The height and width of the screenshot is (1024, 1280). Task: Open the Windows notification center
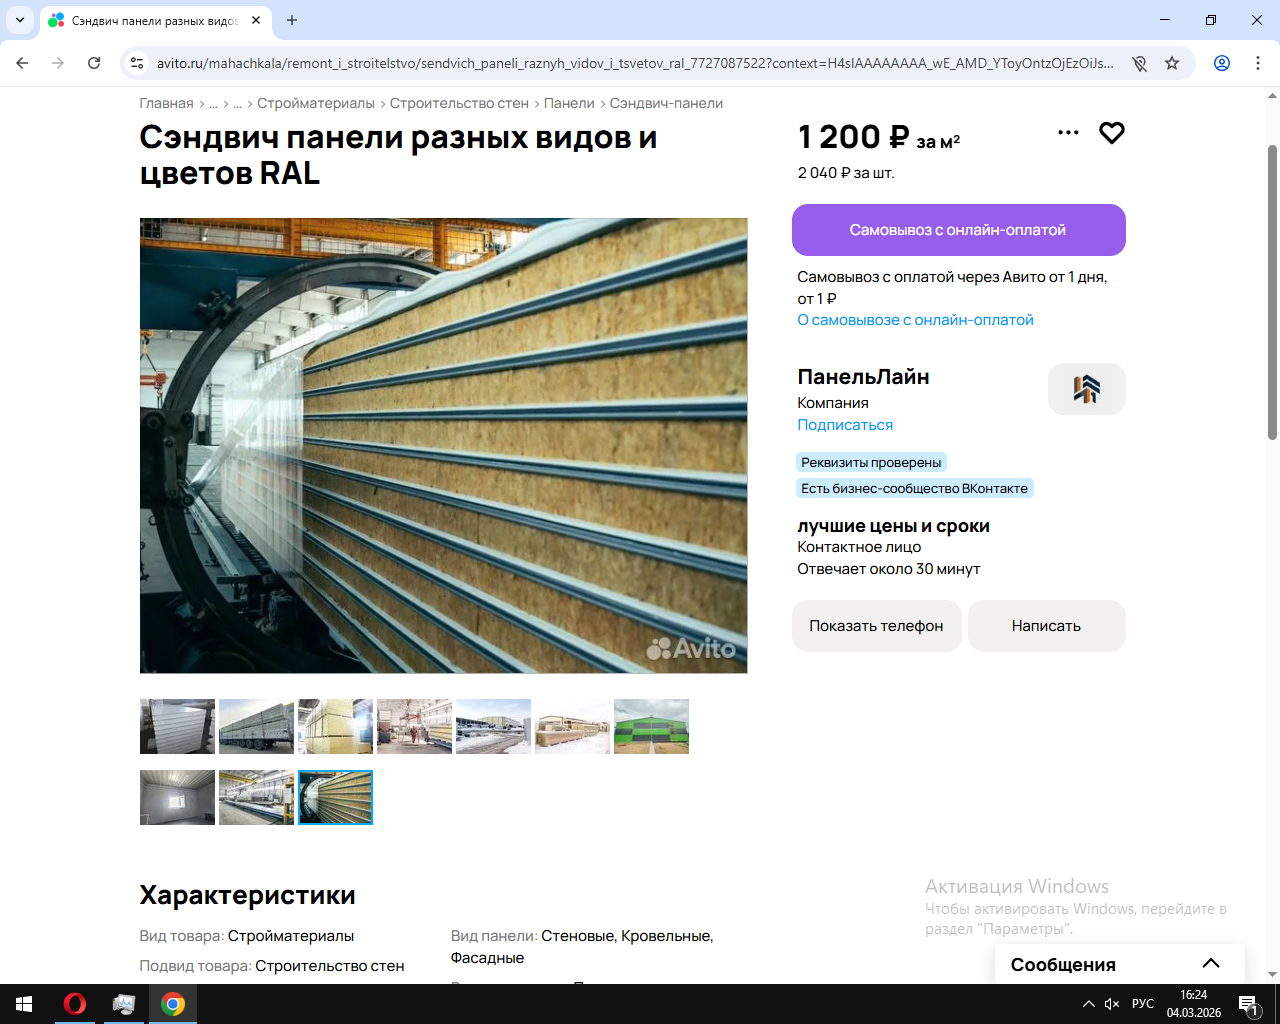point(1248,1004)
